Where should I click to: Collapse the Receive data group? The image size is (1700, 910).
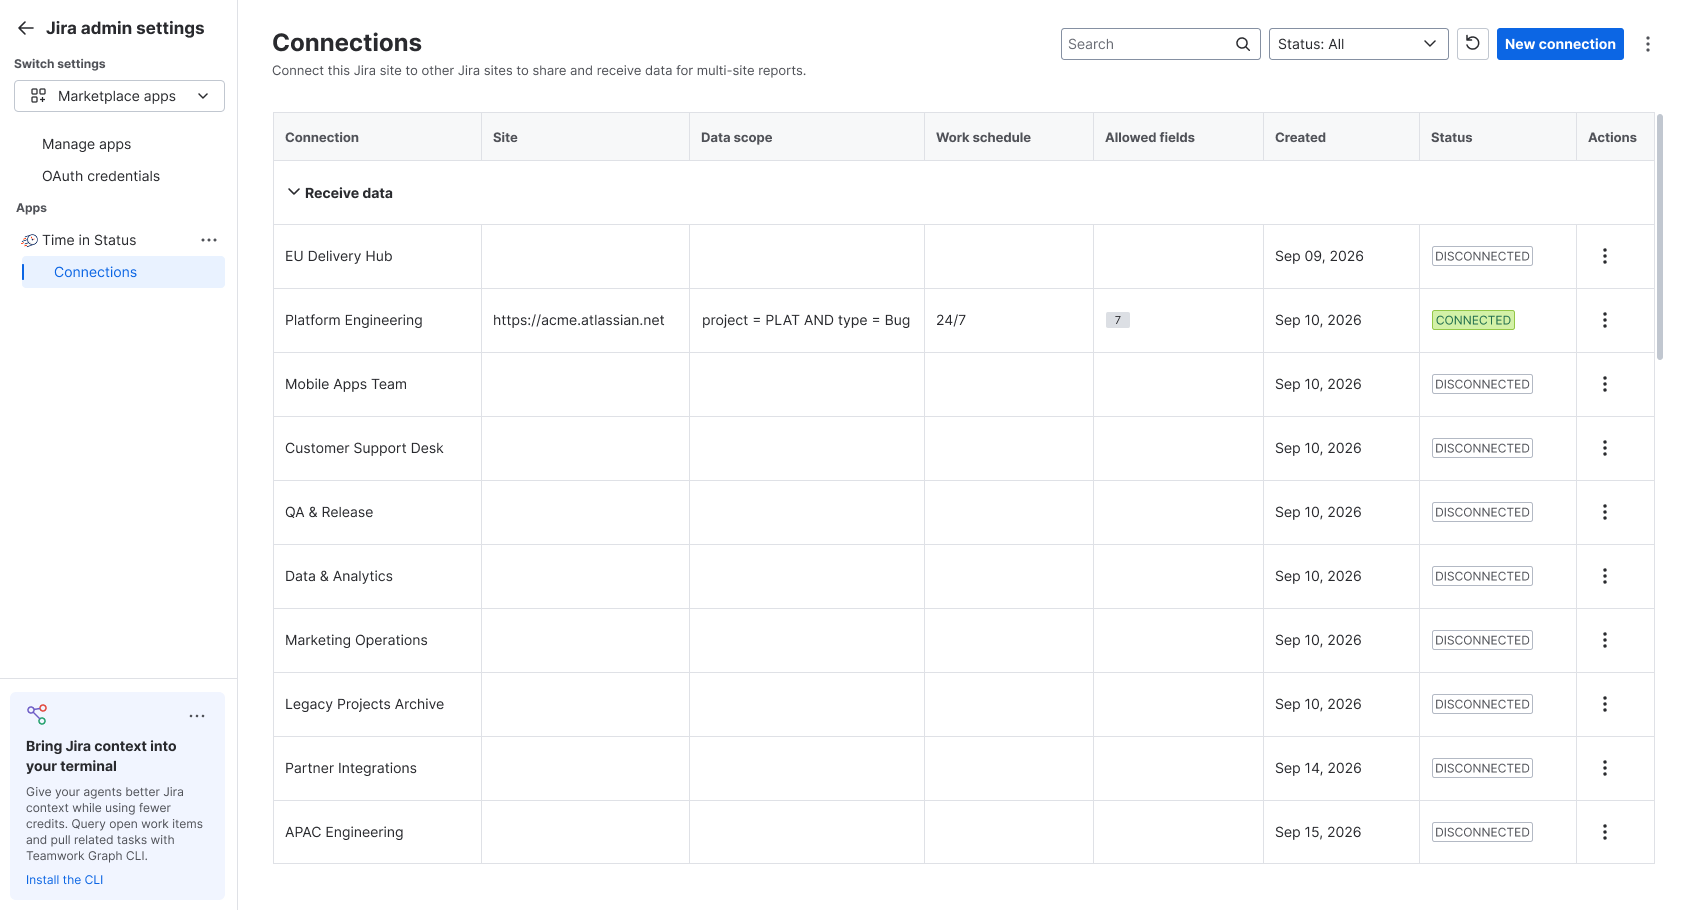294,192
